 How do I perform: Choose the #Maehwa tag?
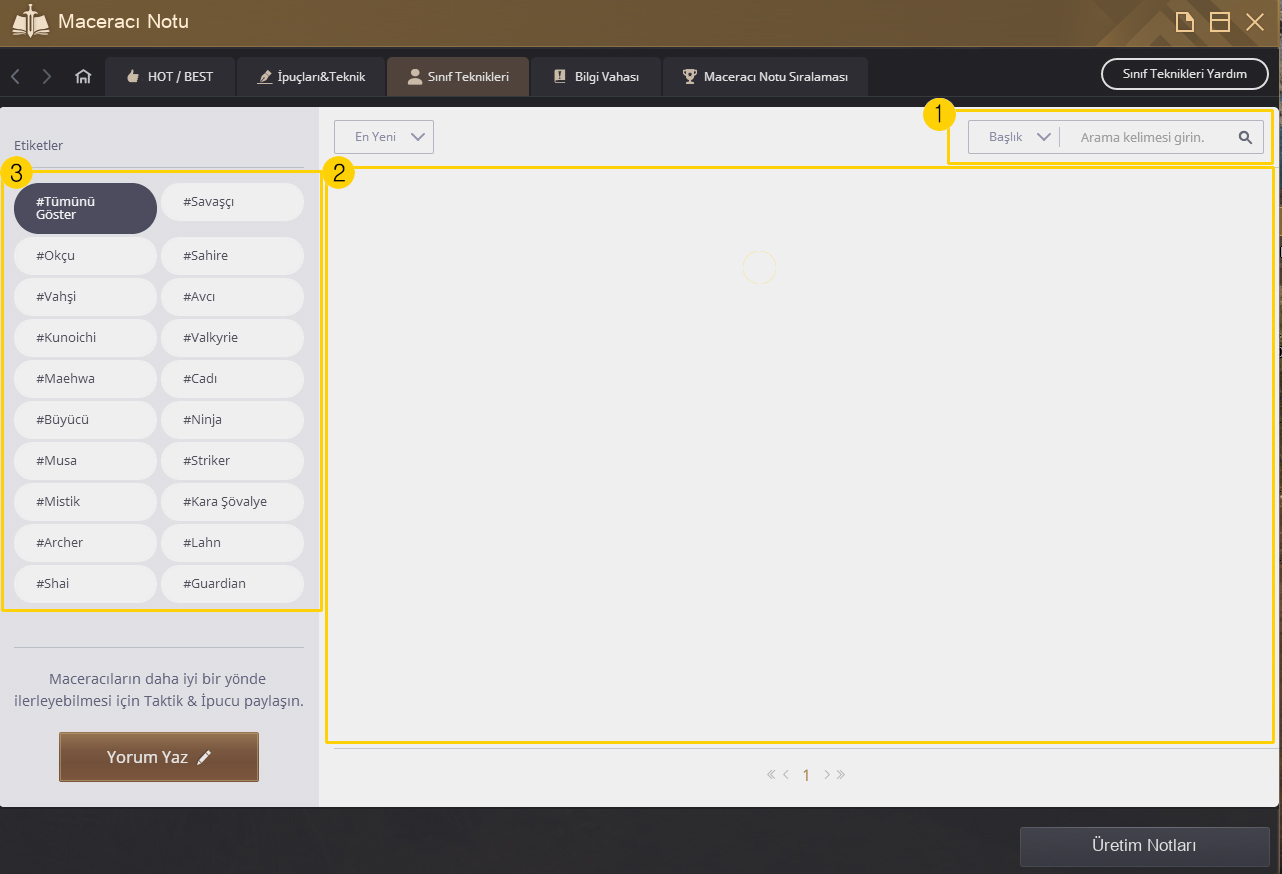click(86, 379)
